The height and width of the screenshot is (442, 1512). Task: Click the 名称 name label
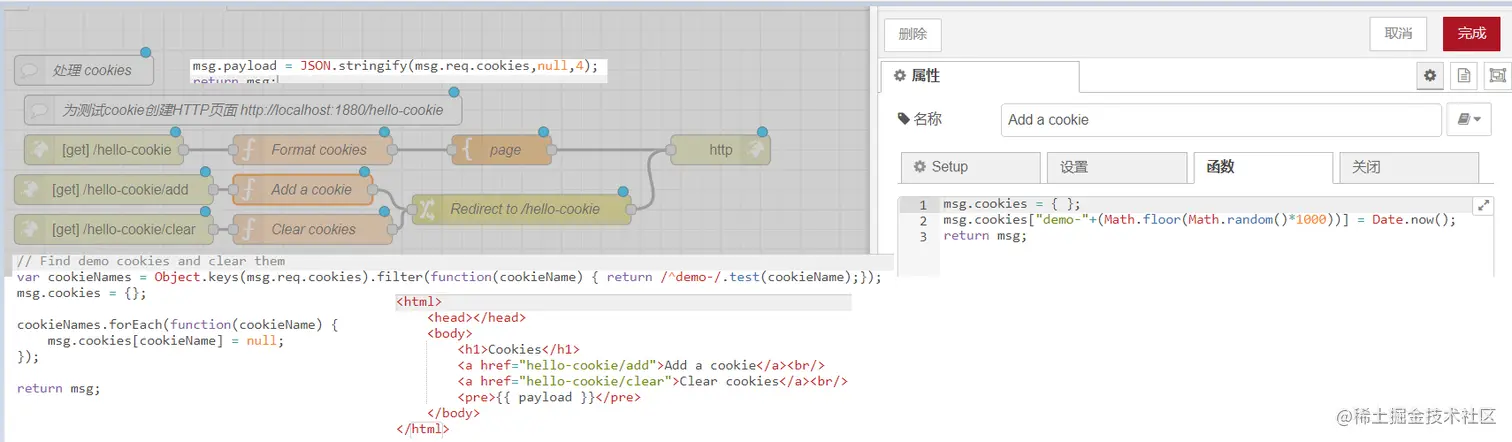(x=920, y=119)
